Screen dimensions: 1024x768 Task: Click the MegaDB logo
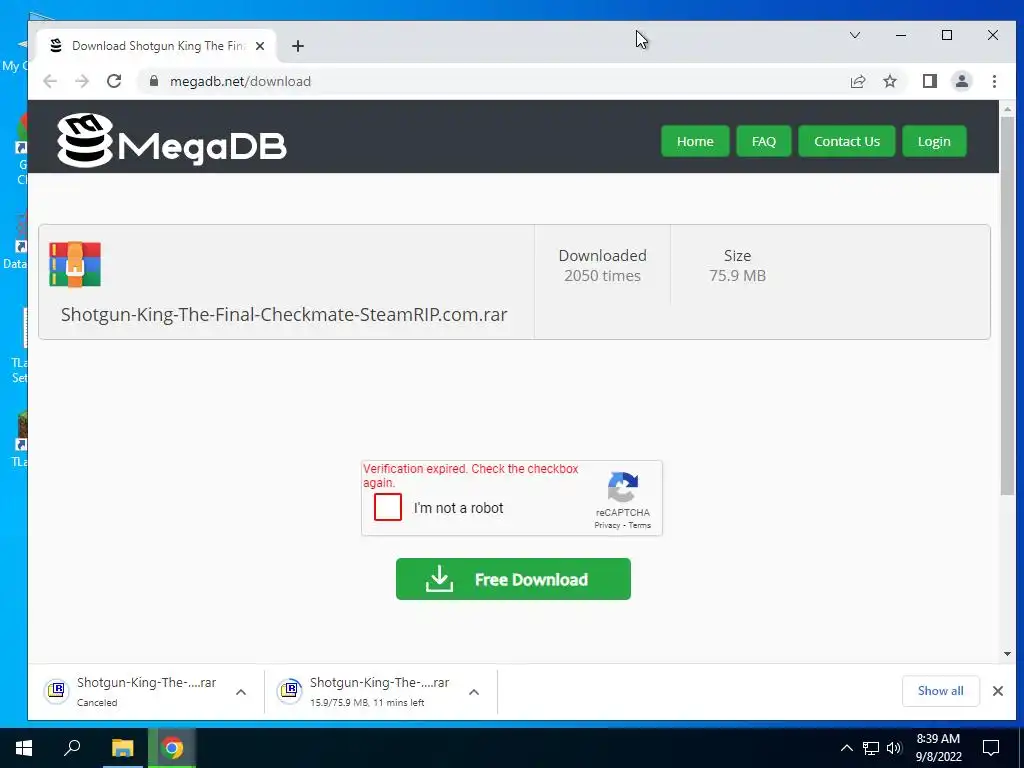[172, 140]
